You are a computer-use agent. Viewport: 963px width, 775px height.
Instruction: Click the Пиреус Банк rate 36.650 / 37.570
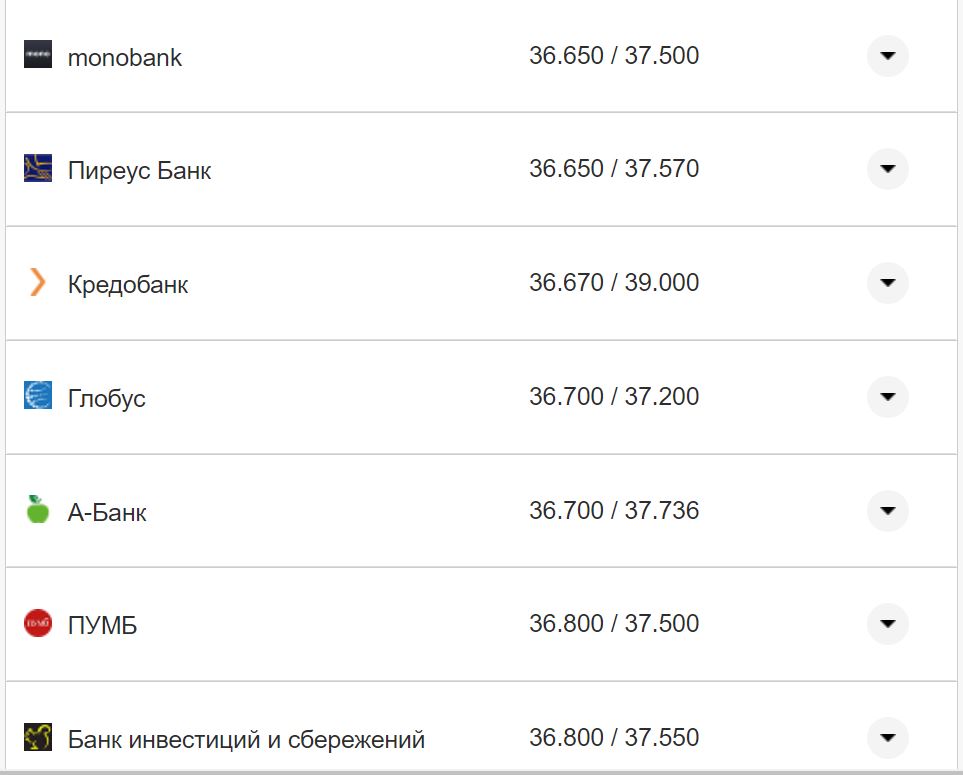614,169
